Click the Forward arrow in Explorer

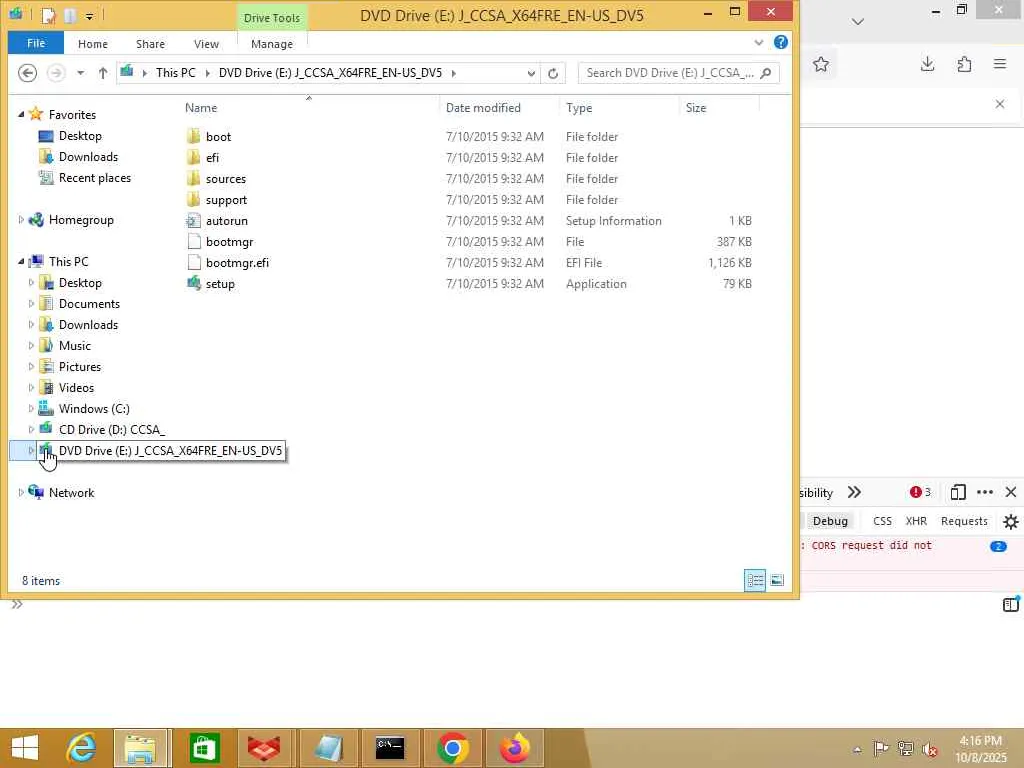pos(56,73)
